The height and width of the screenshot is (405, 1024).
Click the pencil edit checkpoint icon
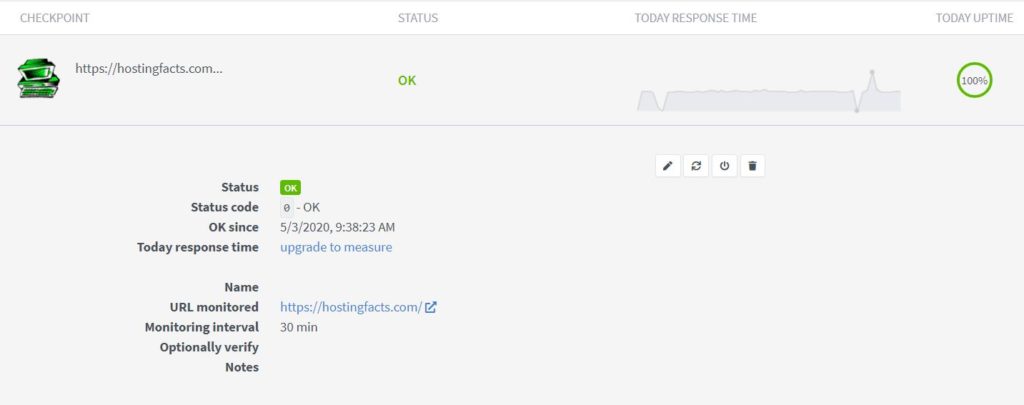[x=667, y=166]
